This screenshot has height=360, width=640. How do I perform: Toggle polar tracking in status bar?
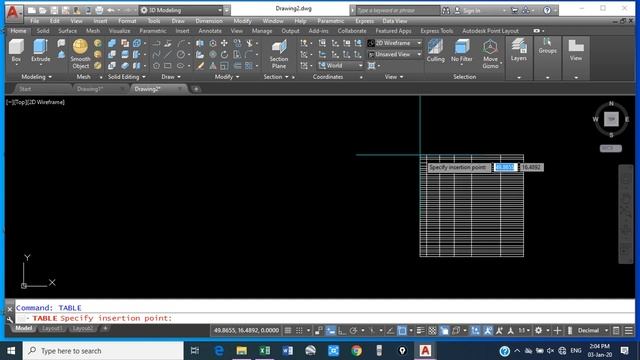[353, 331]
